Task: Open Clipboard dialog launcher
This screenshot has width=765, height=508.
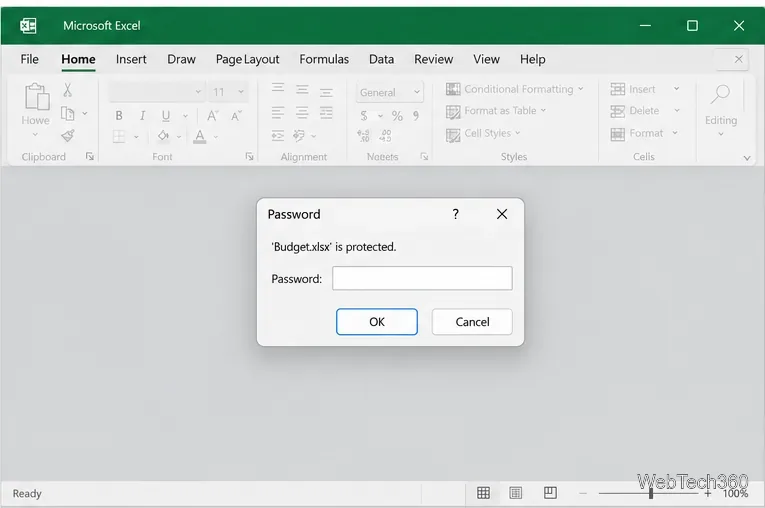Action: click(x=90, y=156)
